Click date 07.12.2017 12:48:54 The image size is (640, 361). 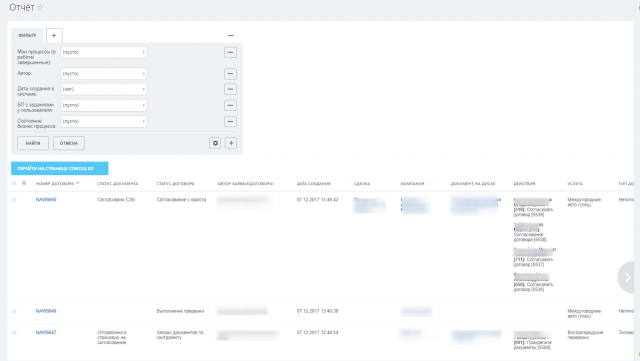click(317, 333)
